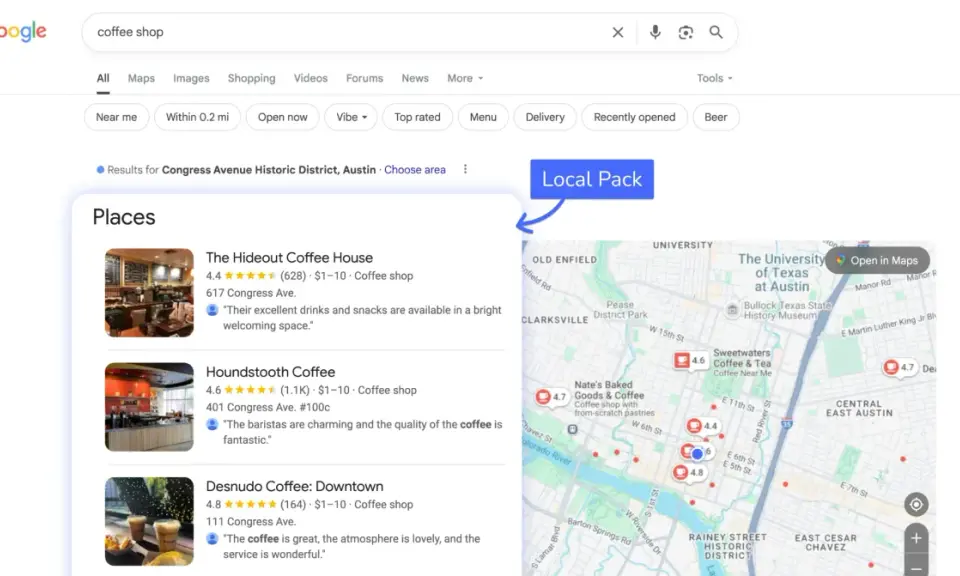
Task: Switch to the Maps tab
Action: tap(141, 78)
